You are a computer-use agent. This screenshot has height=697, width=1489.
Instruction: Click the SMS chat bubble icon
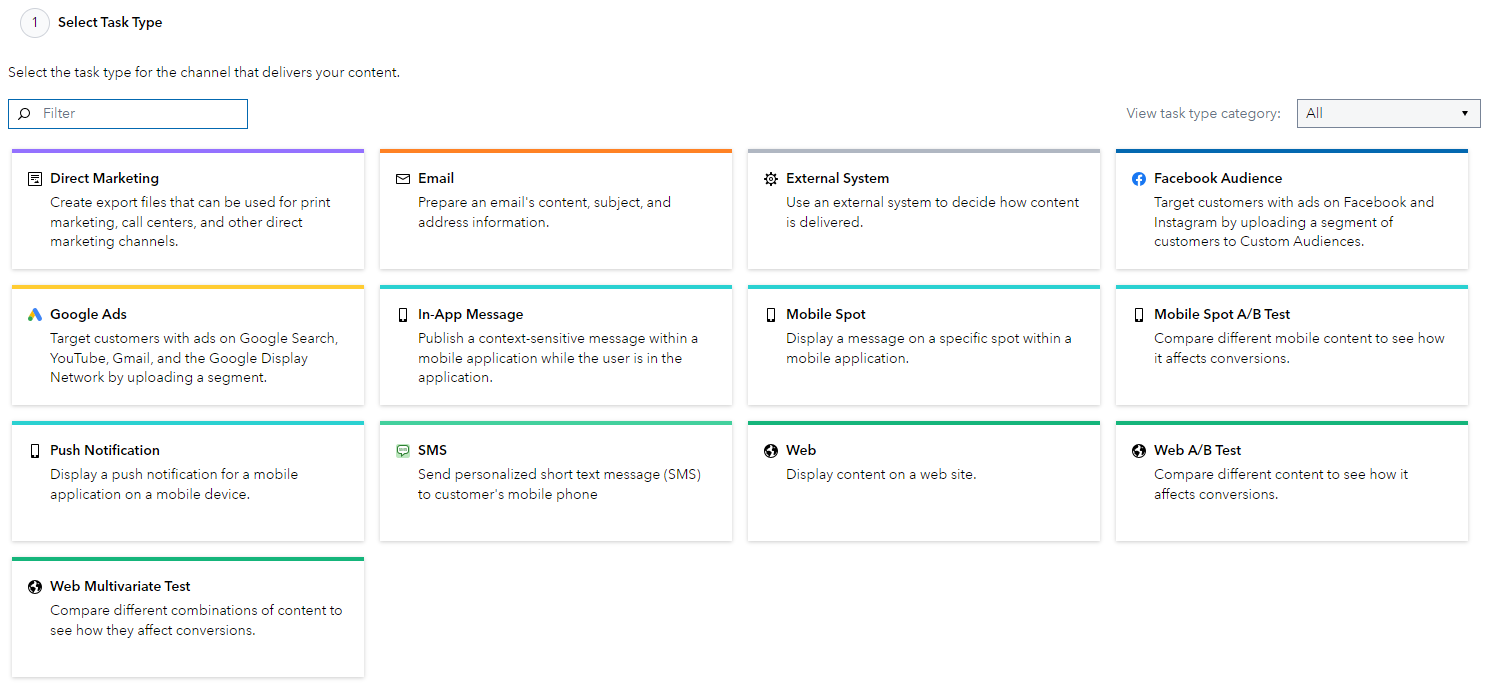[402, 450]
